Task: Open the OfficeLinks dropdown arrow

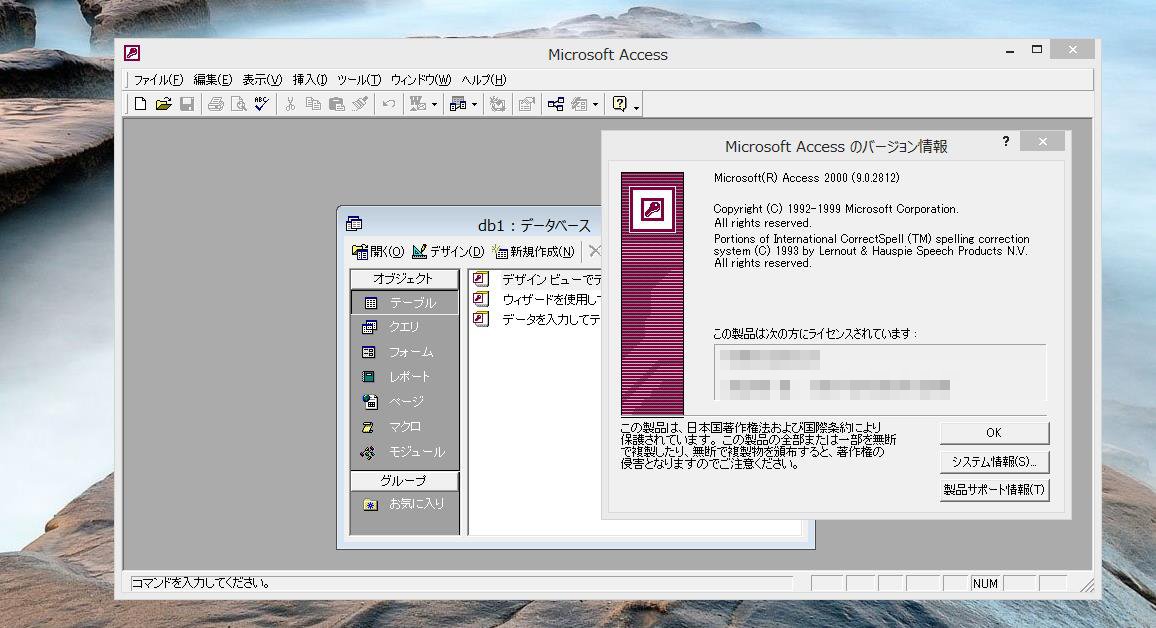Action: click(434, 105)
